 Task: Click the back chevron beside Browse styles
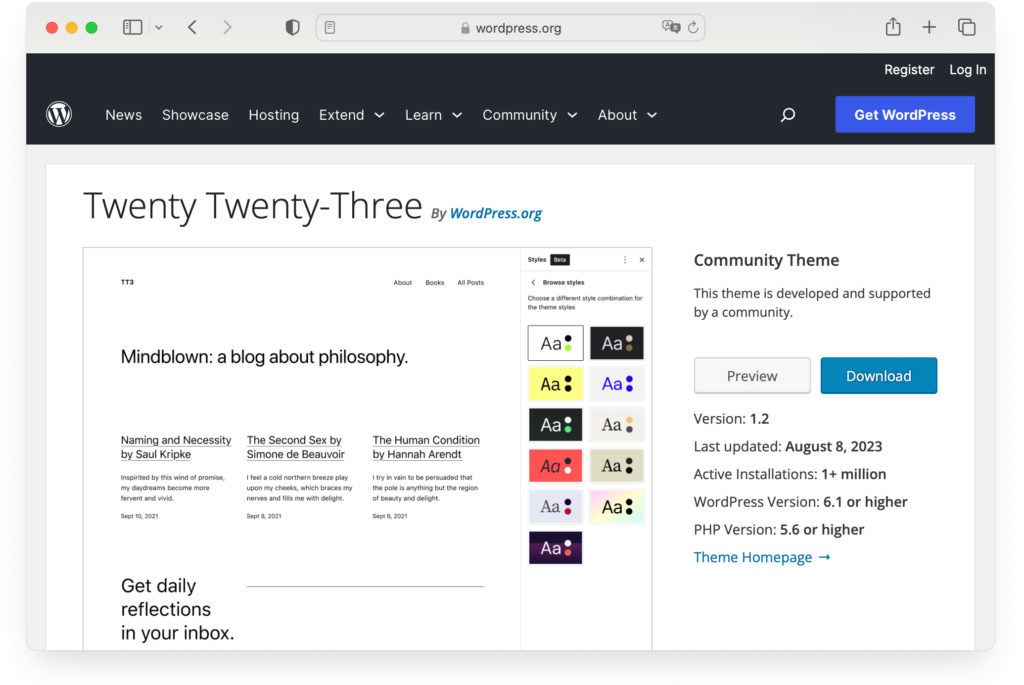[533, 283]
